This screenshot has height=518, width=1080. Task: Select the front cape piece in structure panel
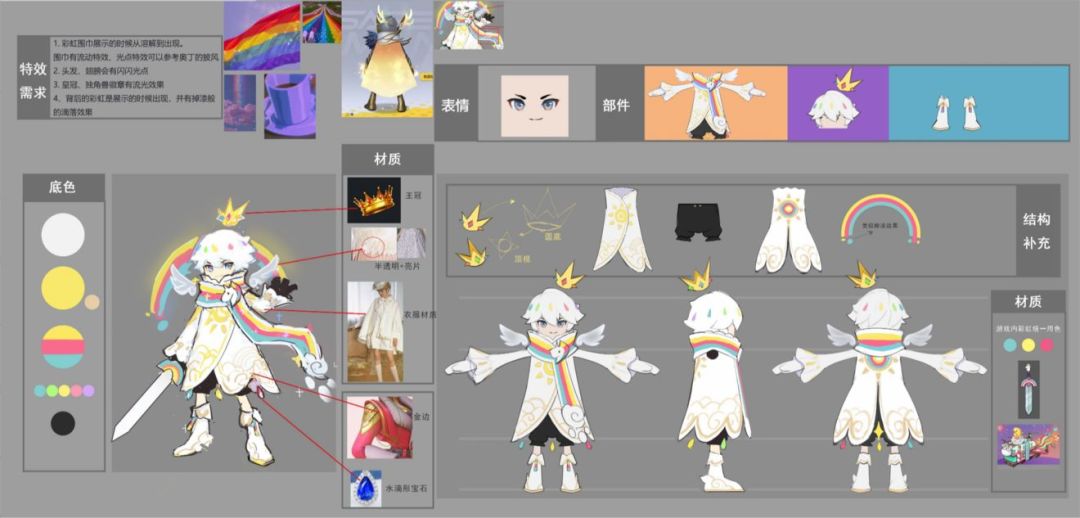622,229
